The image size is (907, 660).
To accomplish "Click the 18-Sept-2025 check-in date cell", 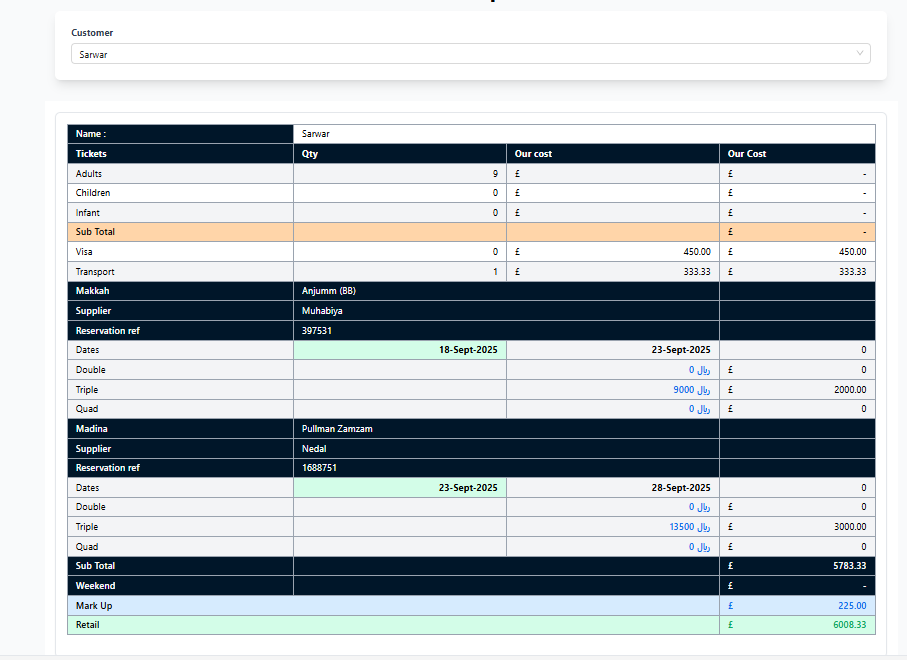I will [x=400, y=350].
